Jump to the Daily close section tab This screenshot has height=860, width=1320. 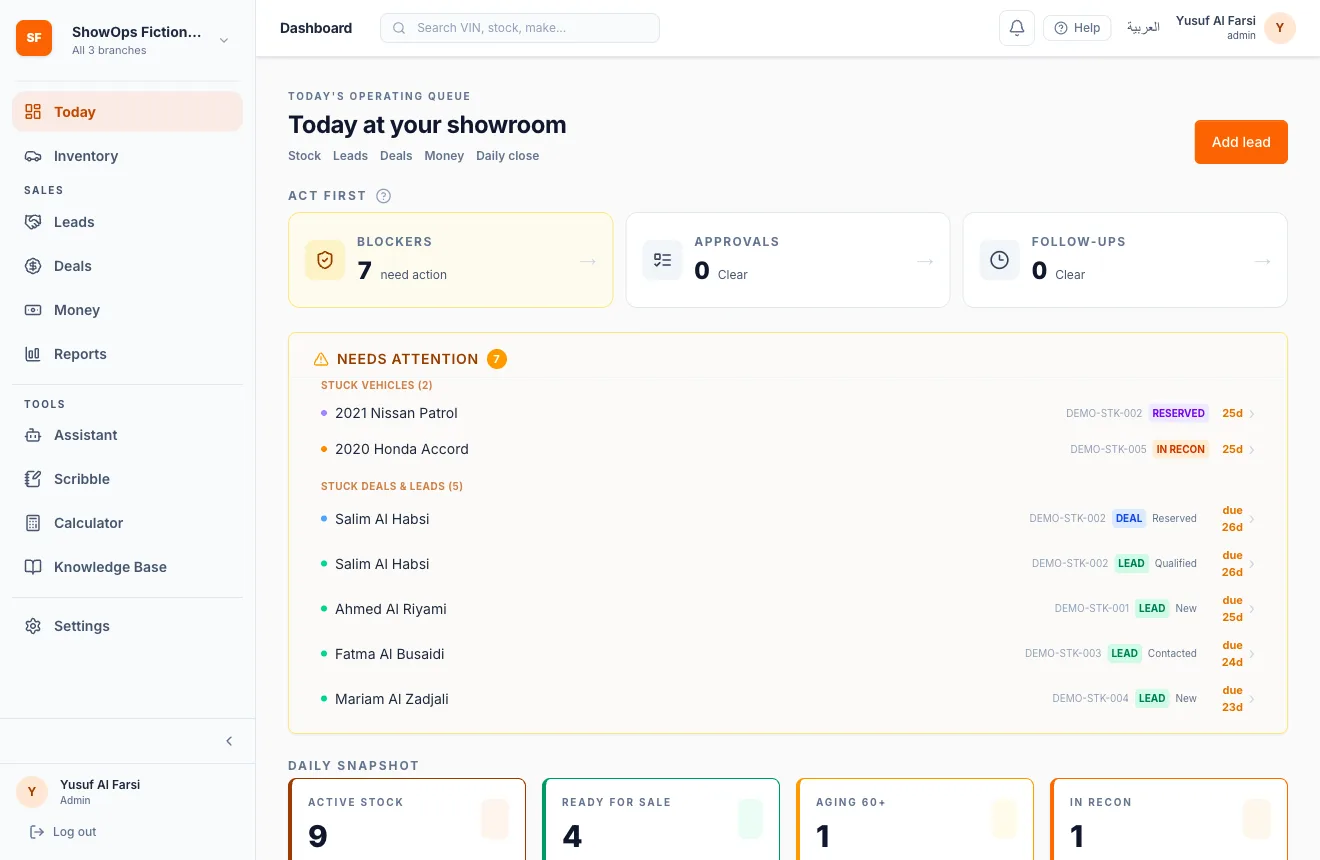click(x=507, y=156)
